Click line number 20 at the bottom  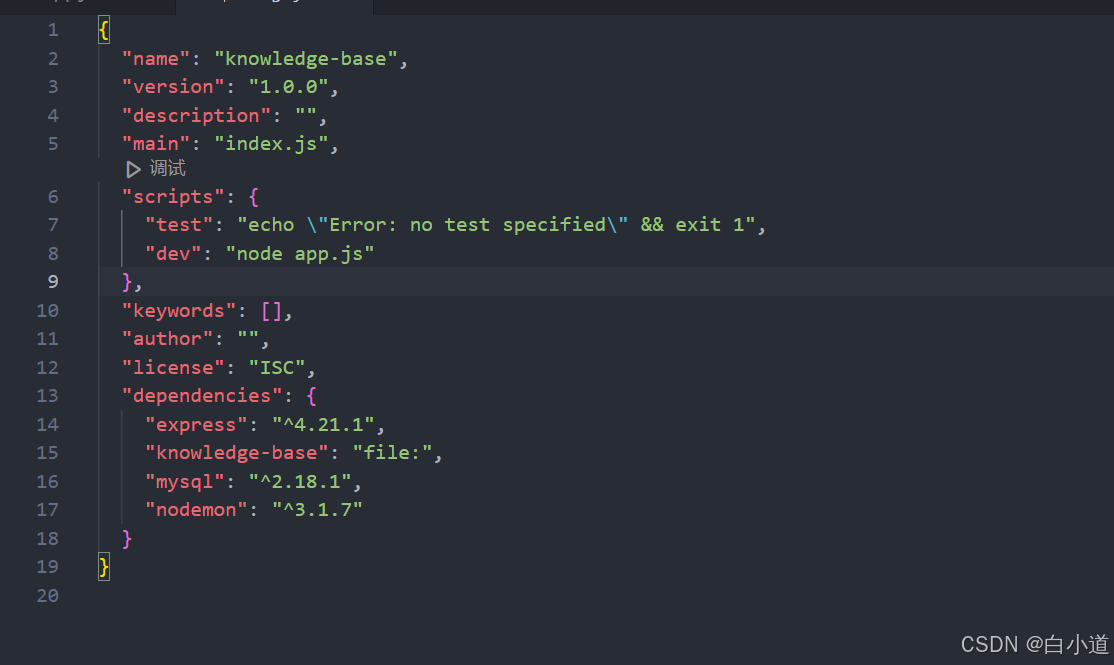47,595
